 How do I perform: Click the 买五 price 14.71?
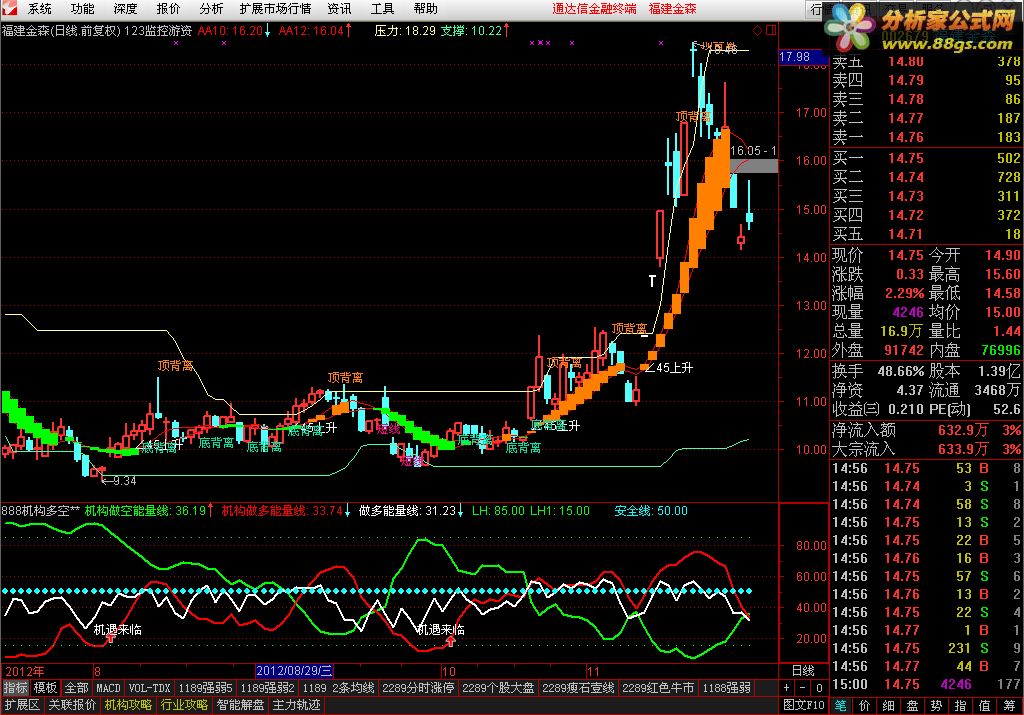click(x=906, y=234)
